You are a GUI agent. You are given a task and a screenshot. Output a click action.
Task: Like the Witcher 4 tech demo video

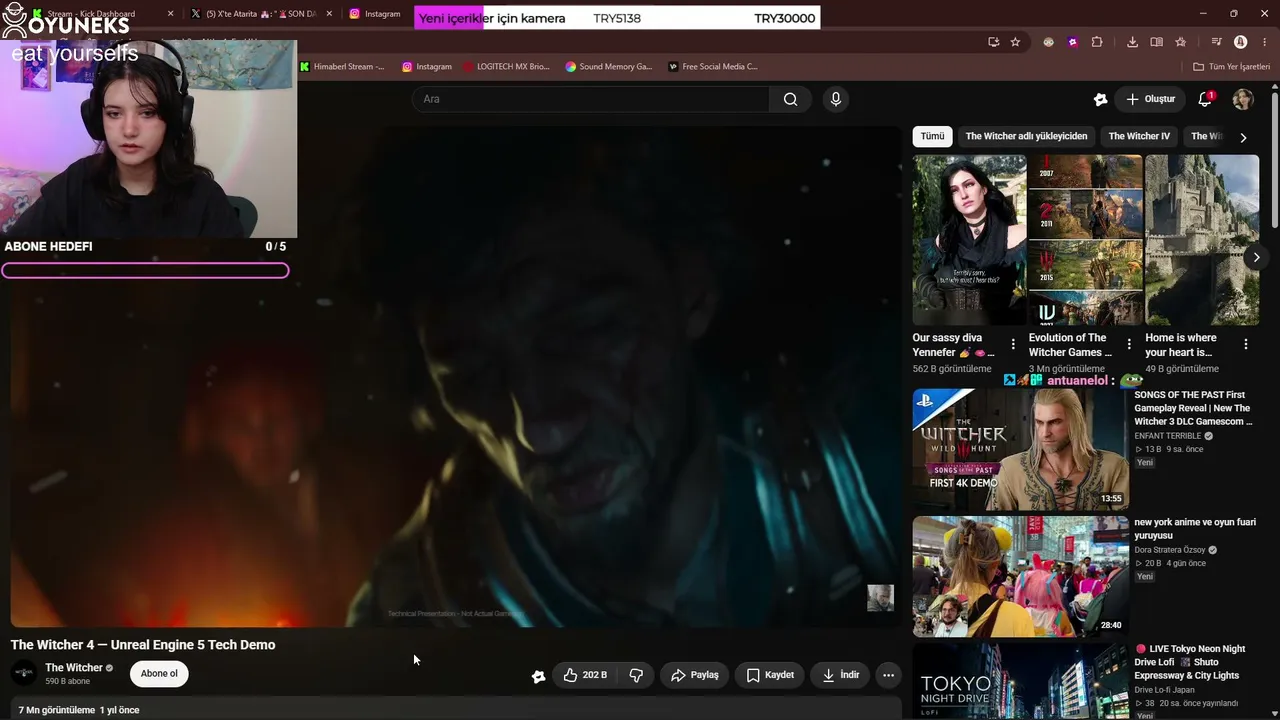(x=585, y=675)
